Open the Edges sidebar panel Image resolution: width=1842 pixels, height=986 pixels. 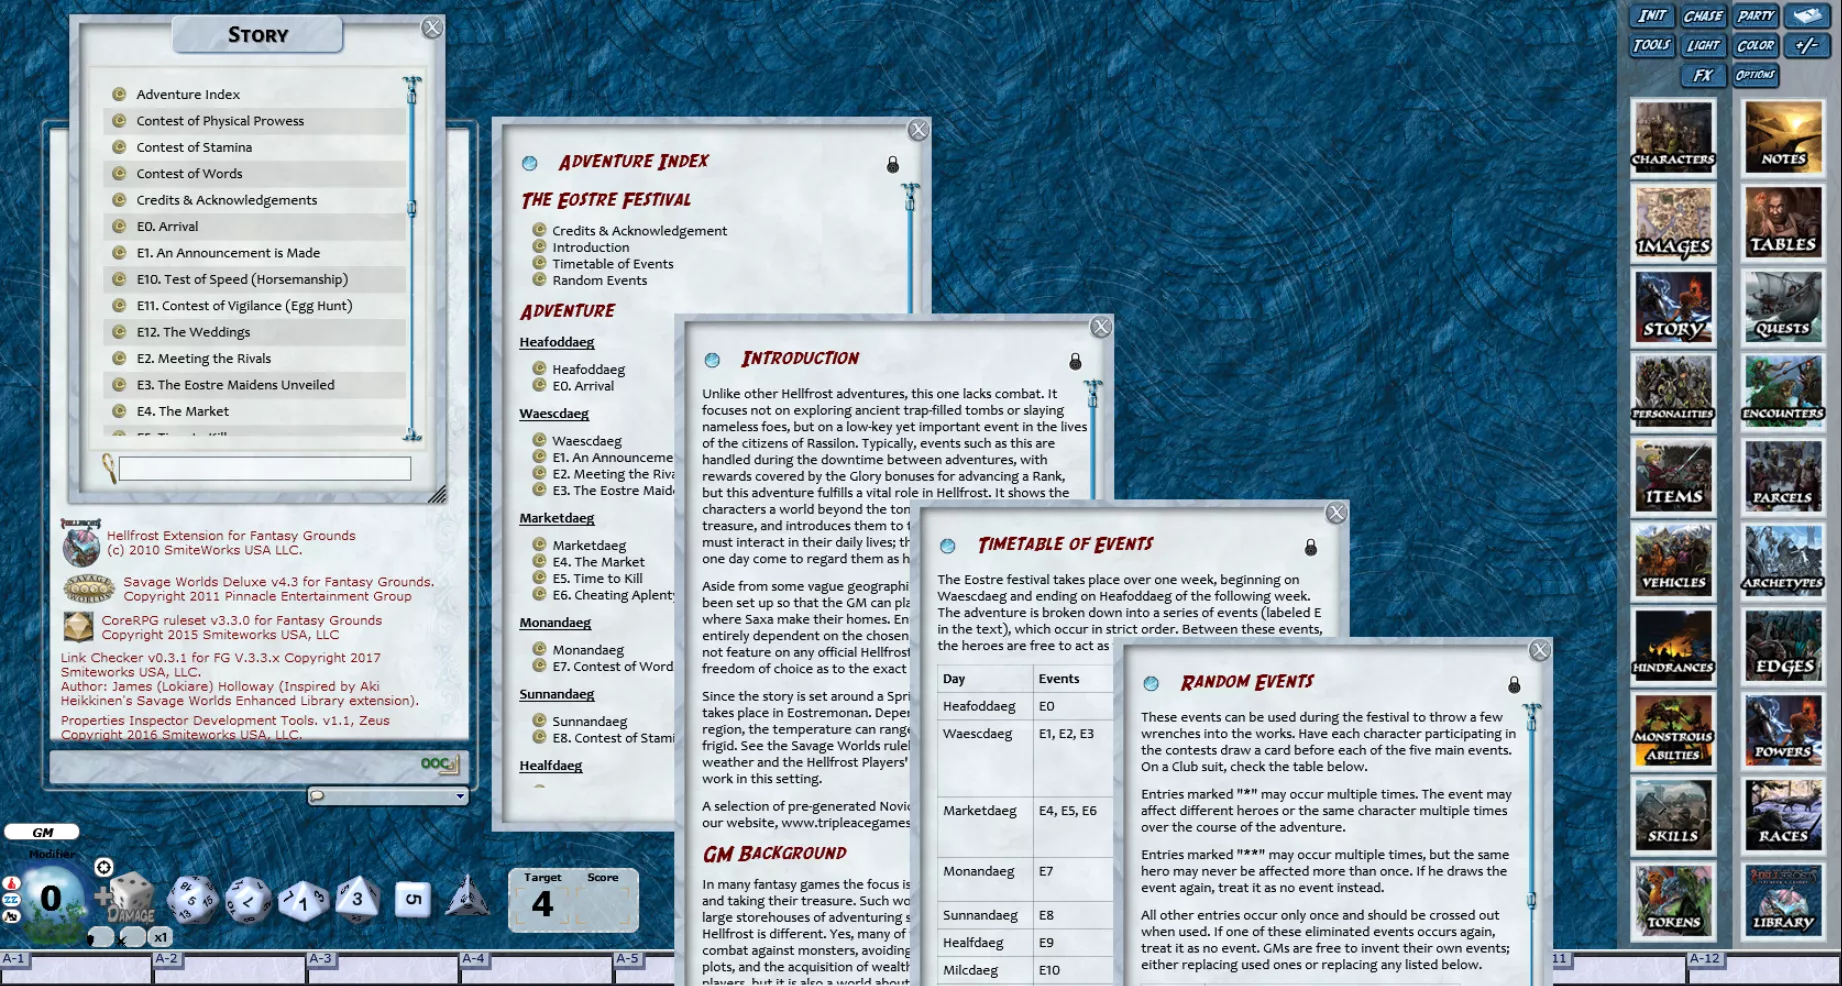[x=1783, y=648]
